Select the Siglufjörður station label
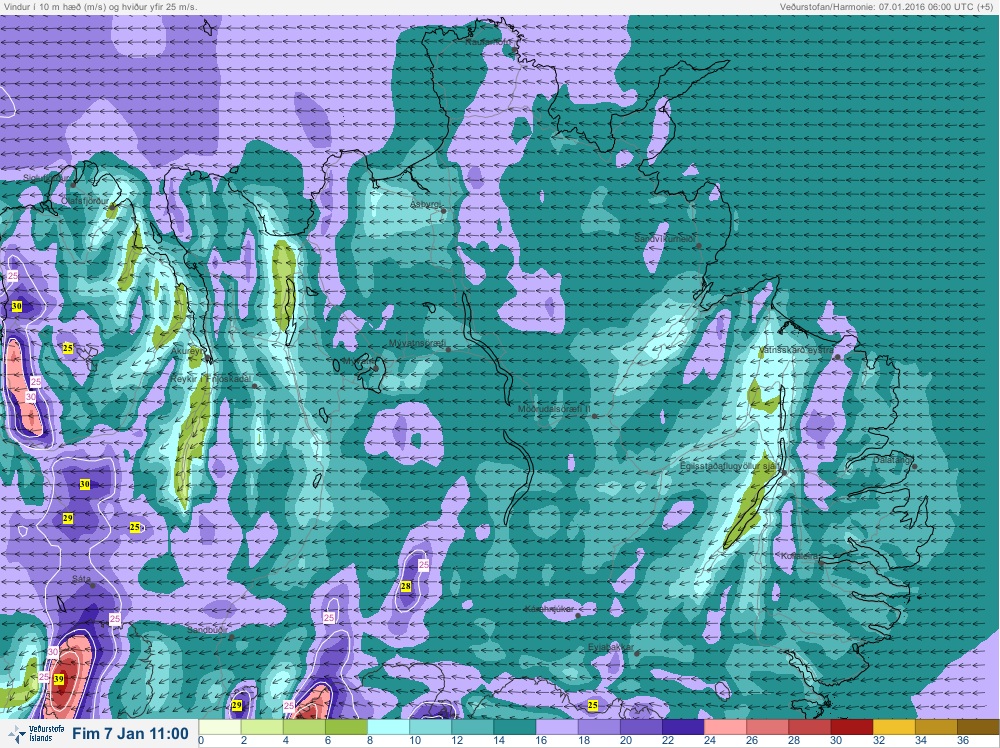The image size is (1000, 748). pyautogui.click(x=47, y=178)
